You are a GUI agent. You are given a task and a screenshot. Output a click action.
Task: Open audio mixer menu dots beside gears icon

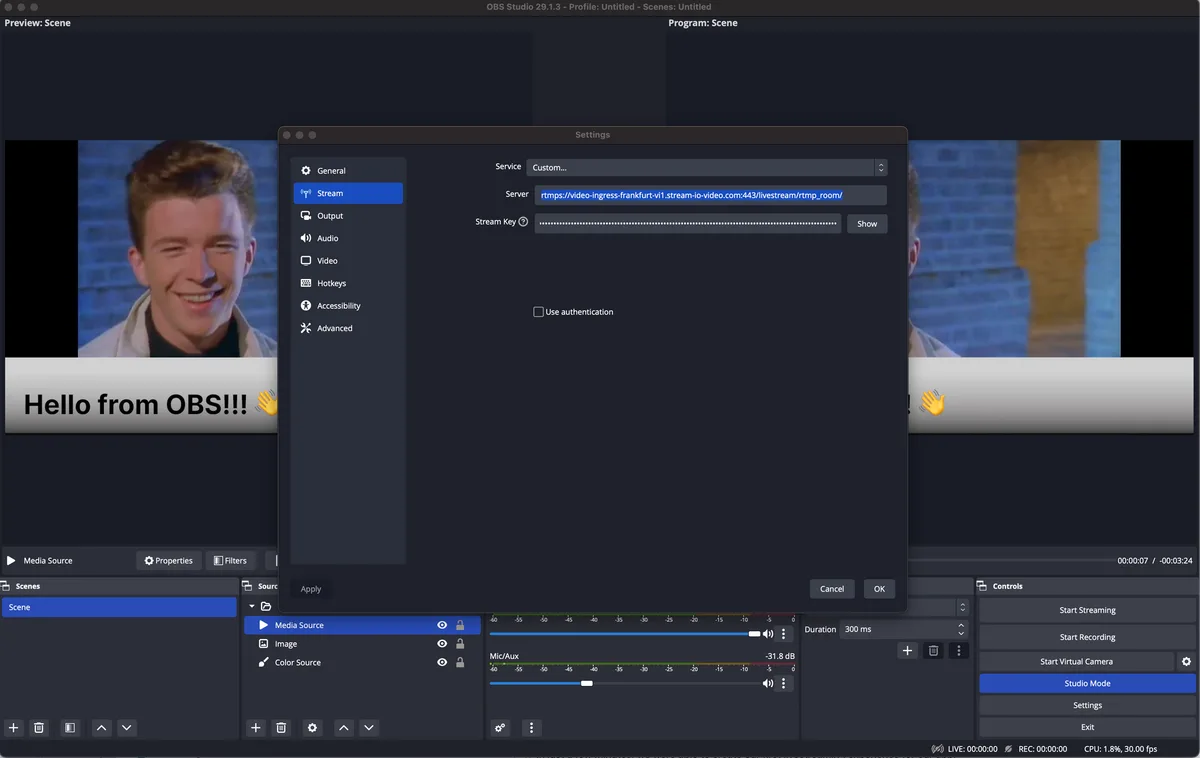point(532,728)
